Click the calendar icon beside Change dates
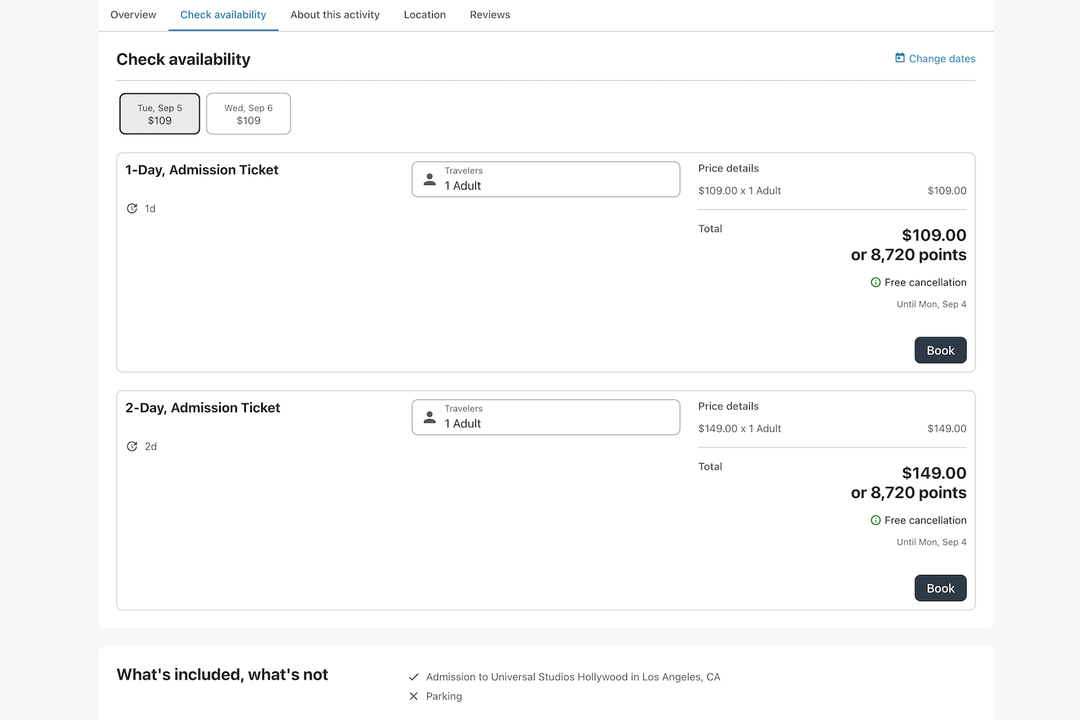This screenshot has height=720, width=1080. point(900,58)
